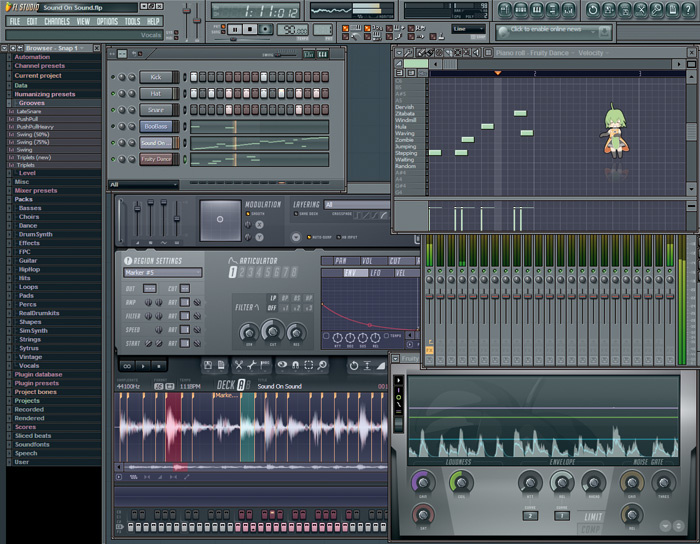This screenshot has width=700, height=544.
Task: Open the EDIT menu
Action: 32,21
